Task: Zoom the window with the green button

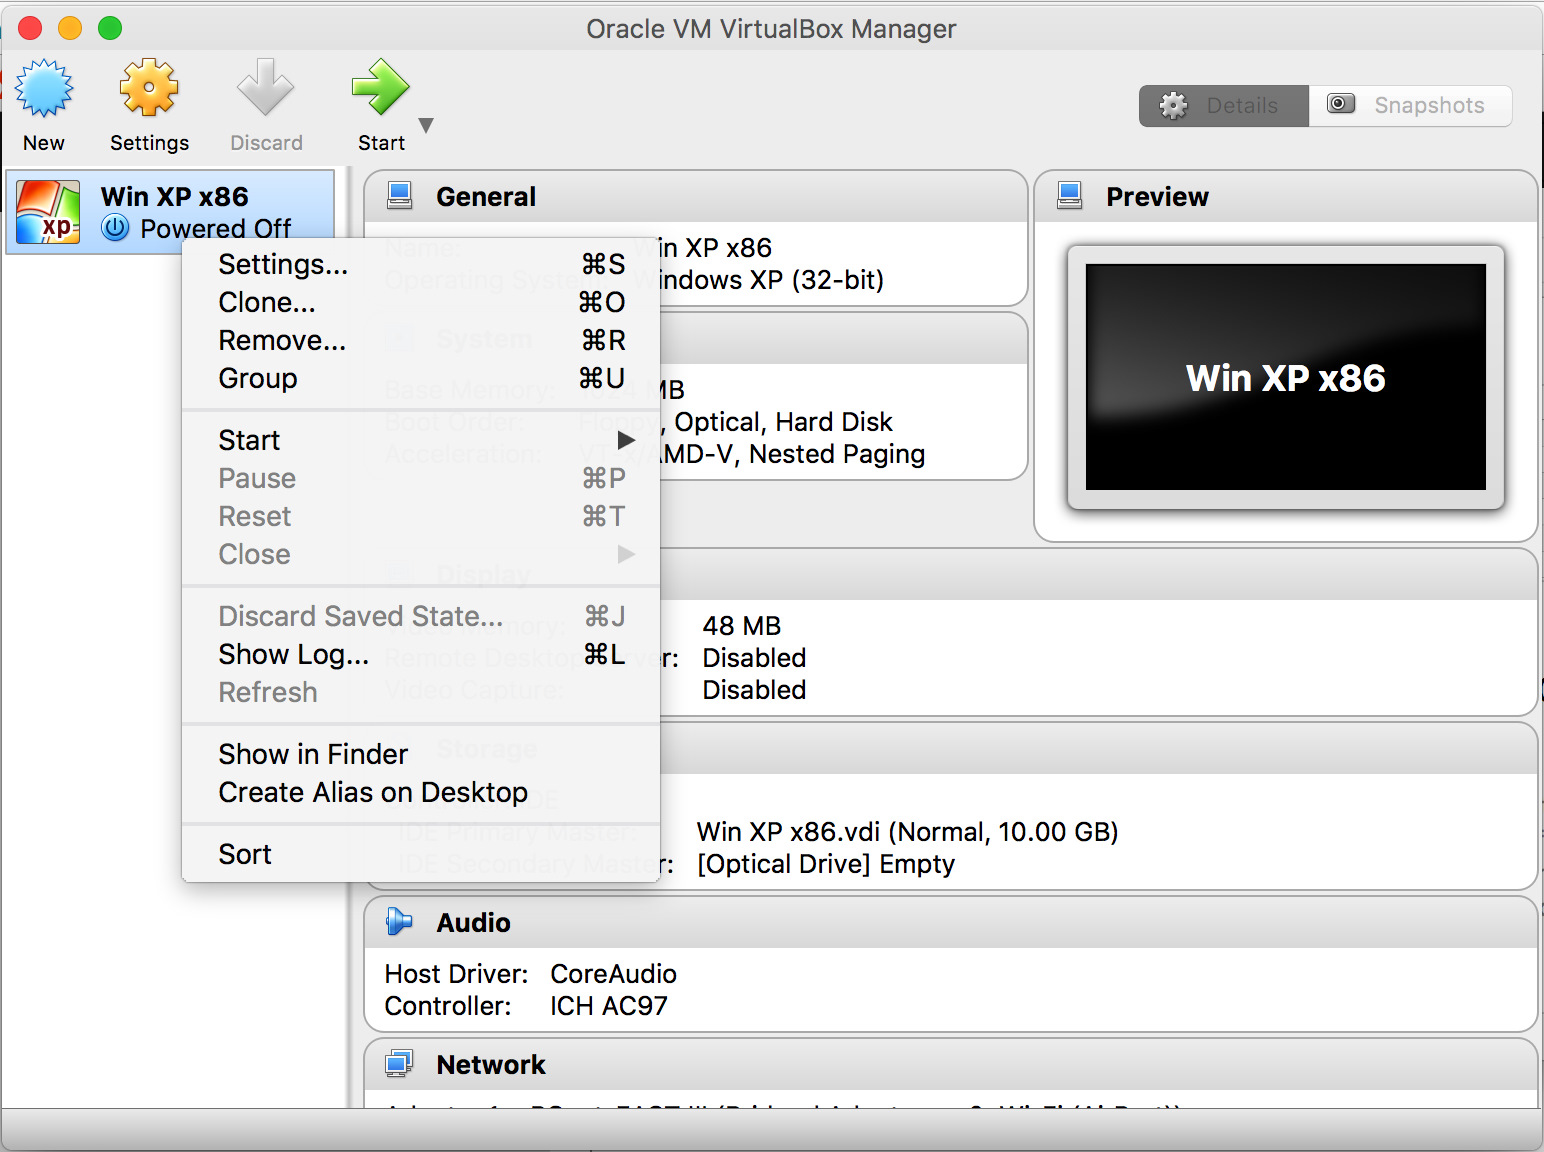Action: click(x=110, y=28)
